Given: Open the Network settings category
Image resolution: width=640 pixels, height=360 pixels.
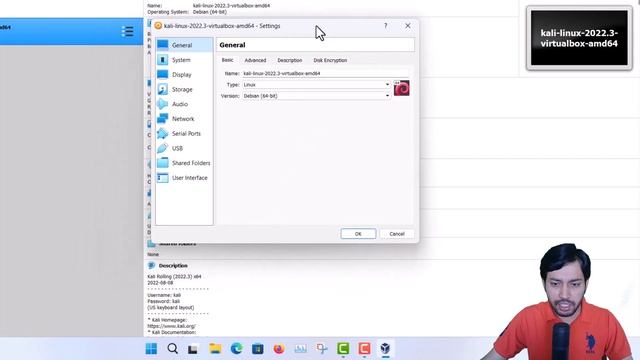Looking at the screenshot, I should [184, 119].
